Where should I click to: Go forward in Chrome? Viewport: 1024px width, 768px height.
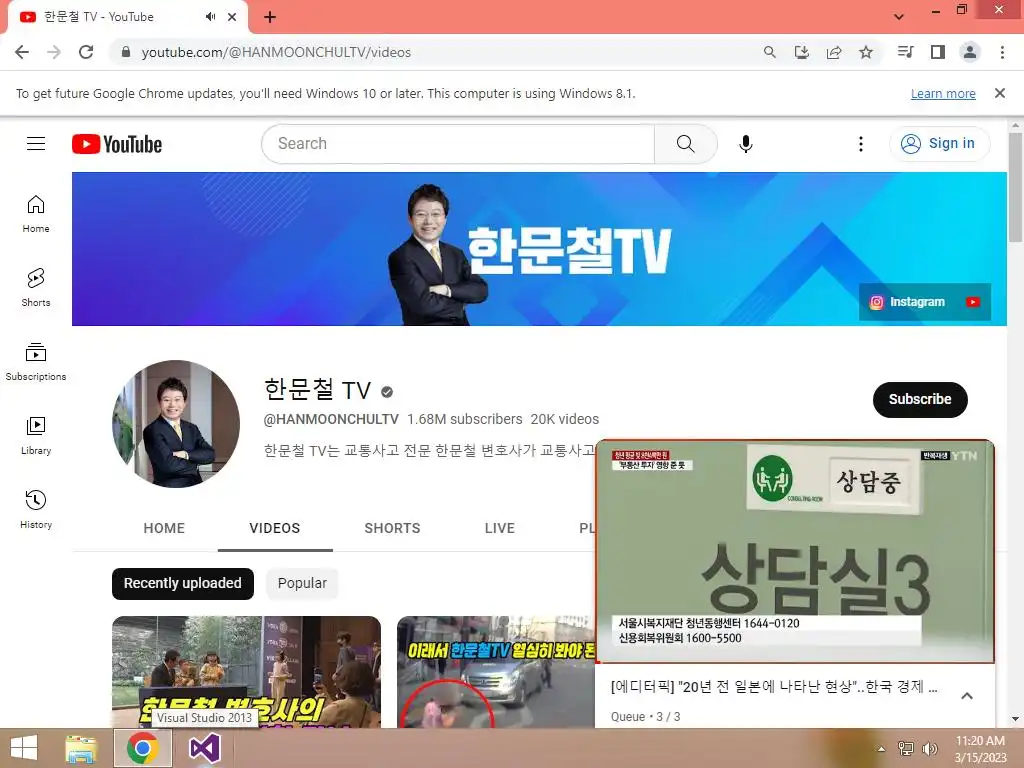click(54, 52)
